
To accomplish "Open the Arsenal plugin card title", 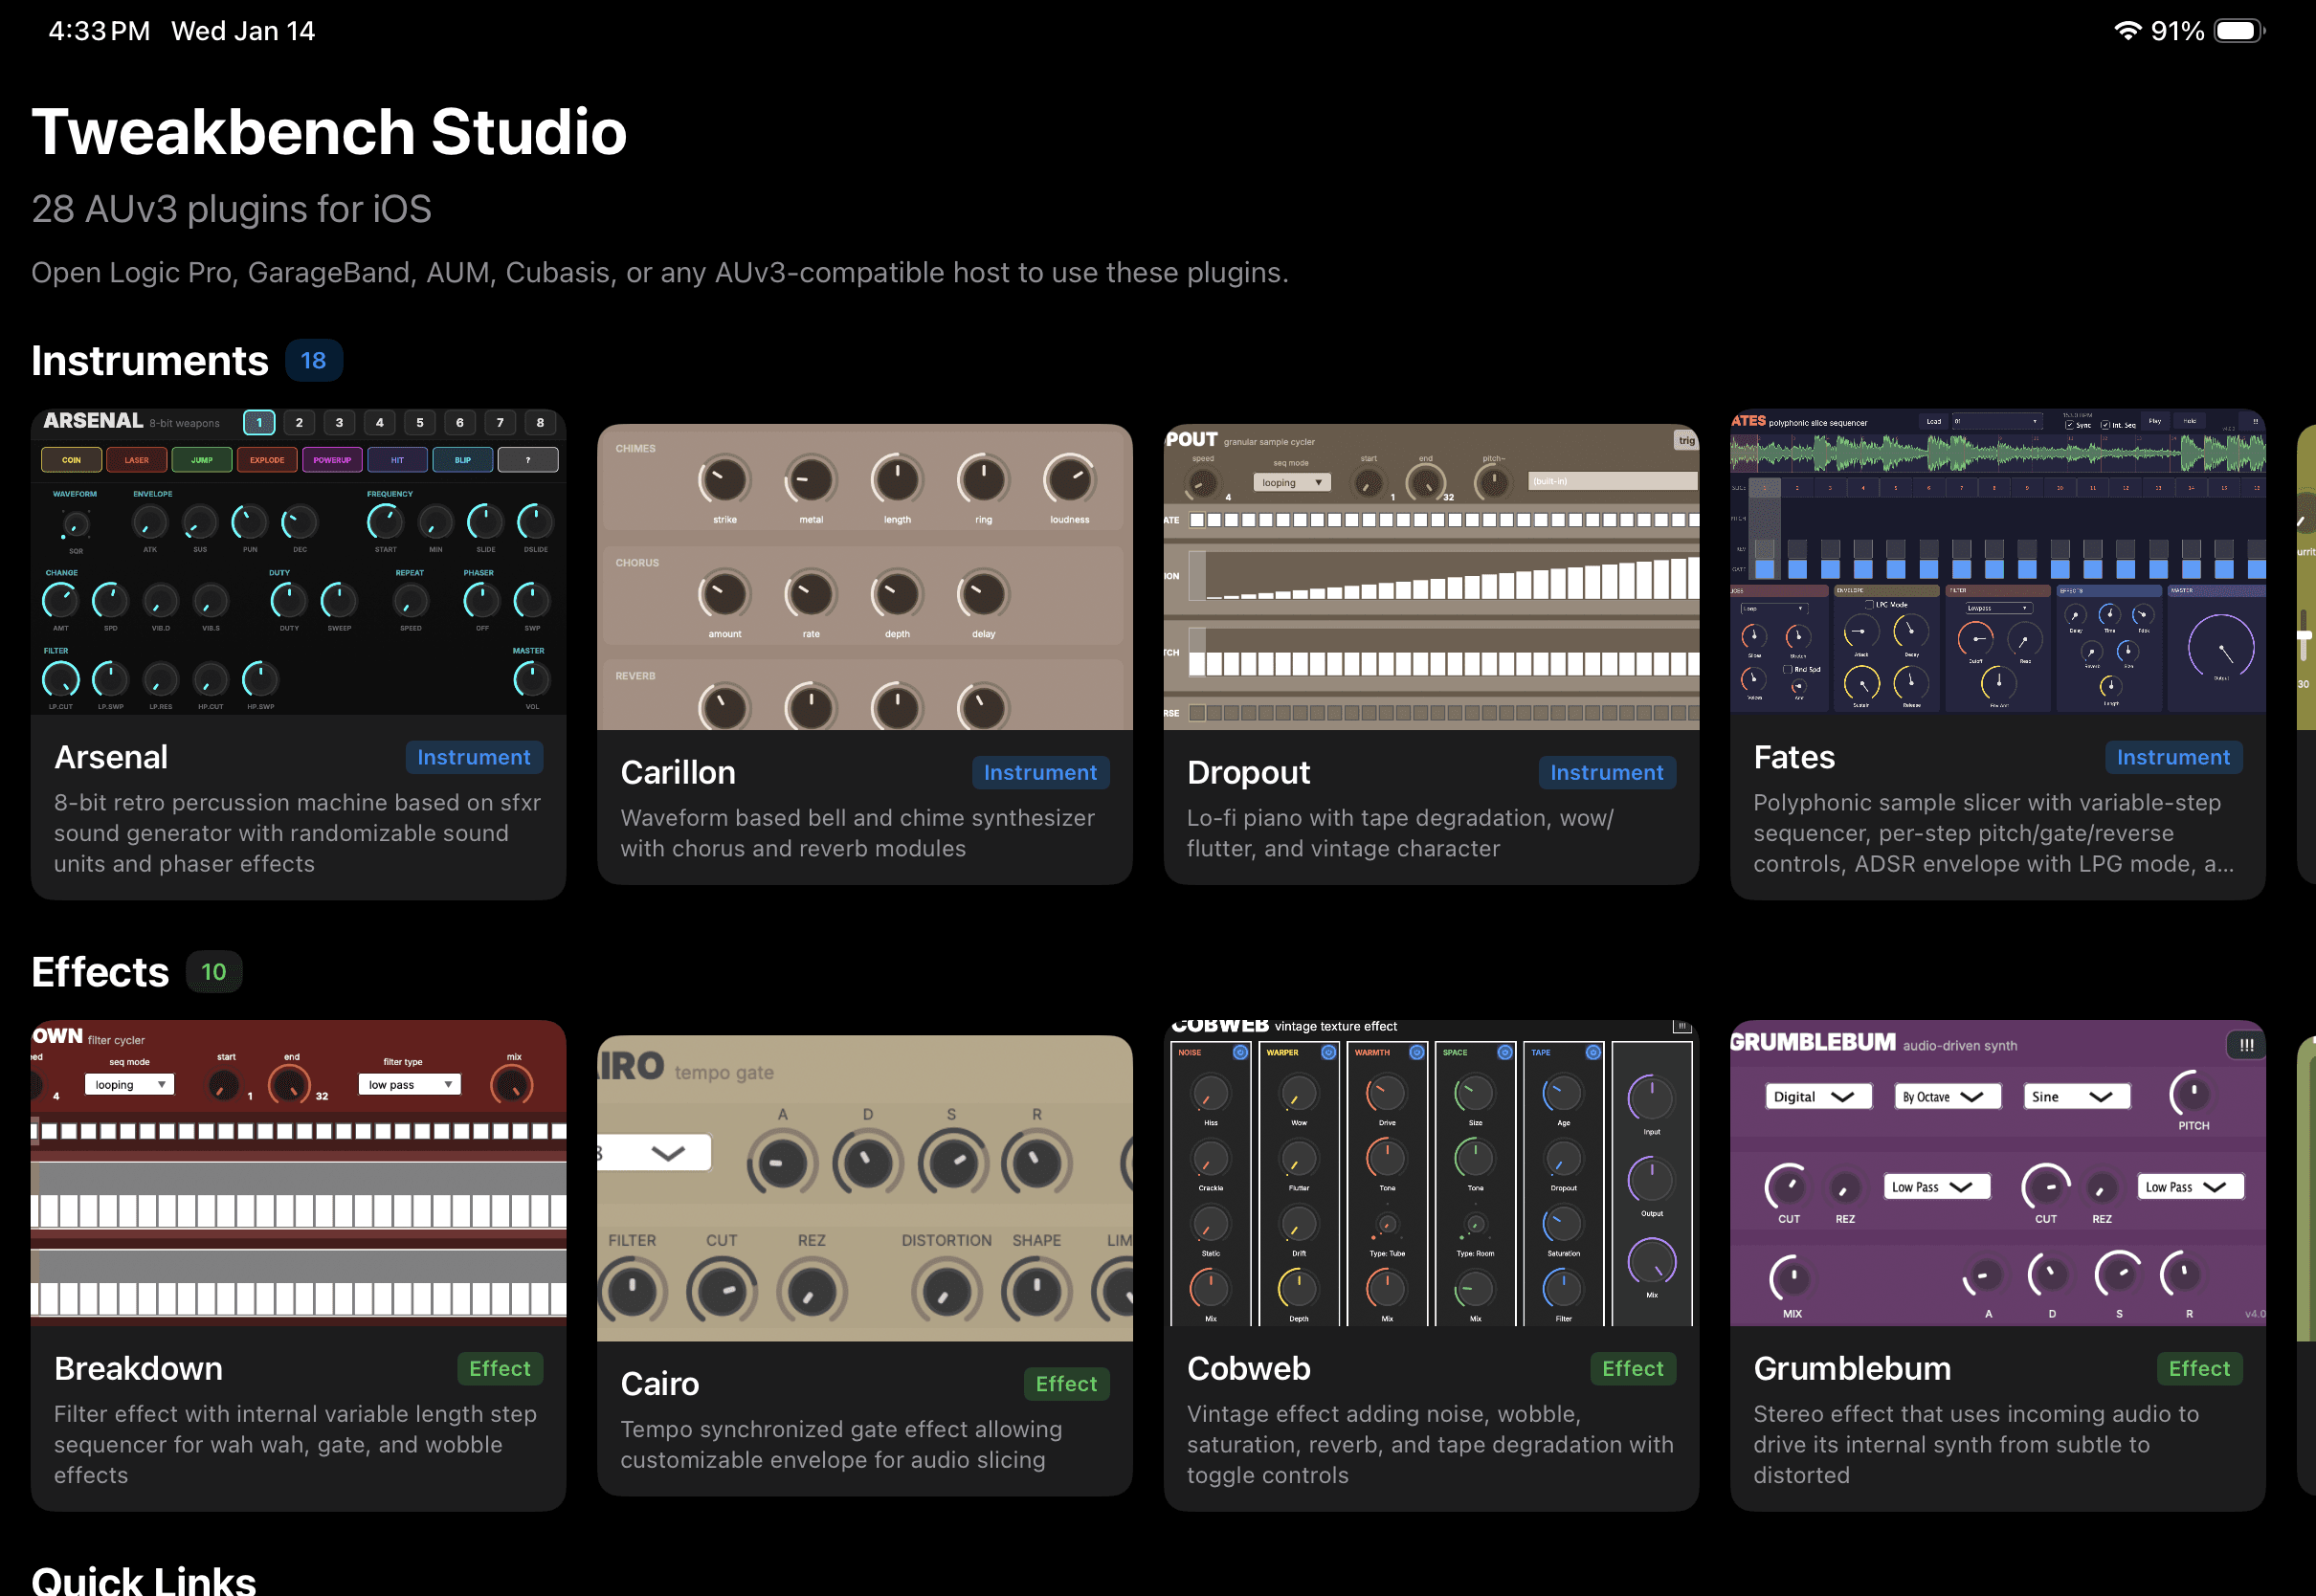I will 111,757.
